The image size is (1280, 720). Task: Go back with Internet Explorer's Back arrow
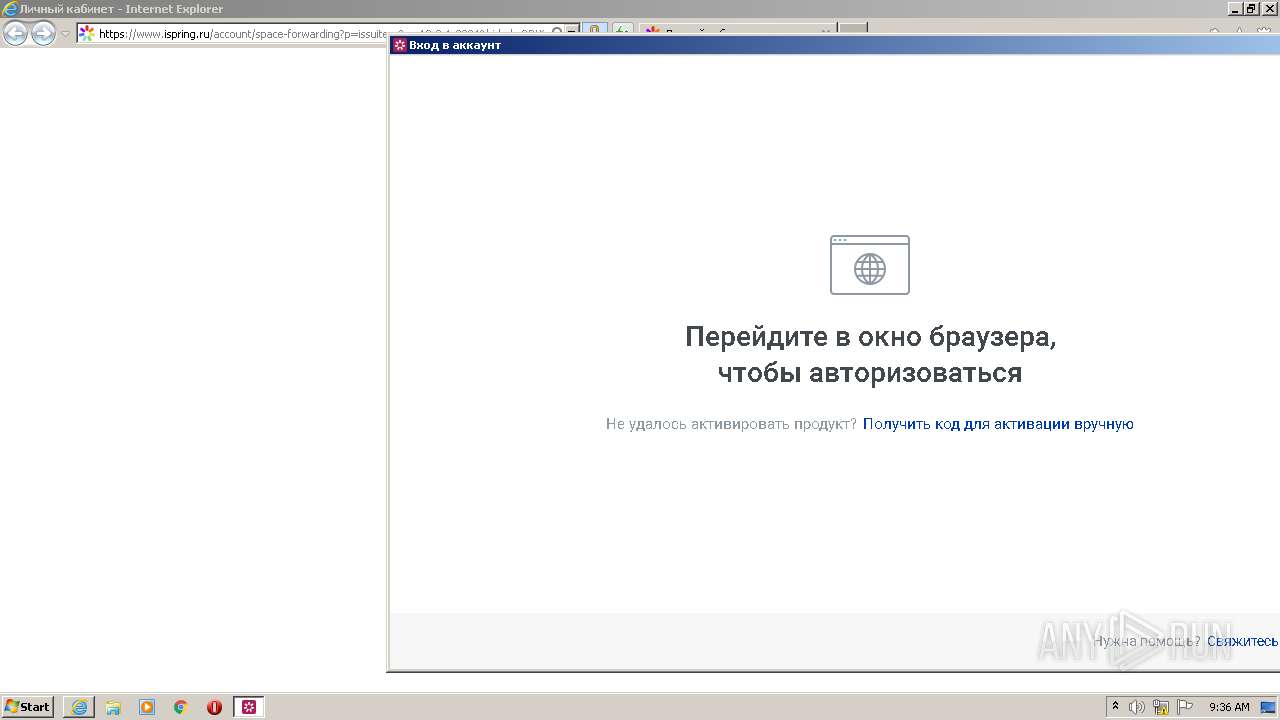coord(15,33)
